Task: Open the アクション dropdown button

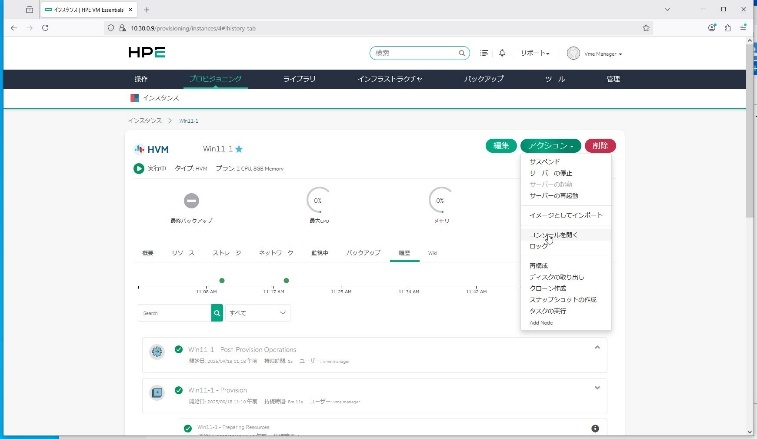Action: 549,146
